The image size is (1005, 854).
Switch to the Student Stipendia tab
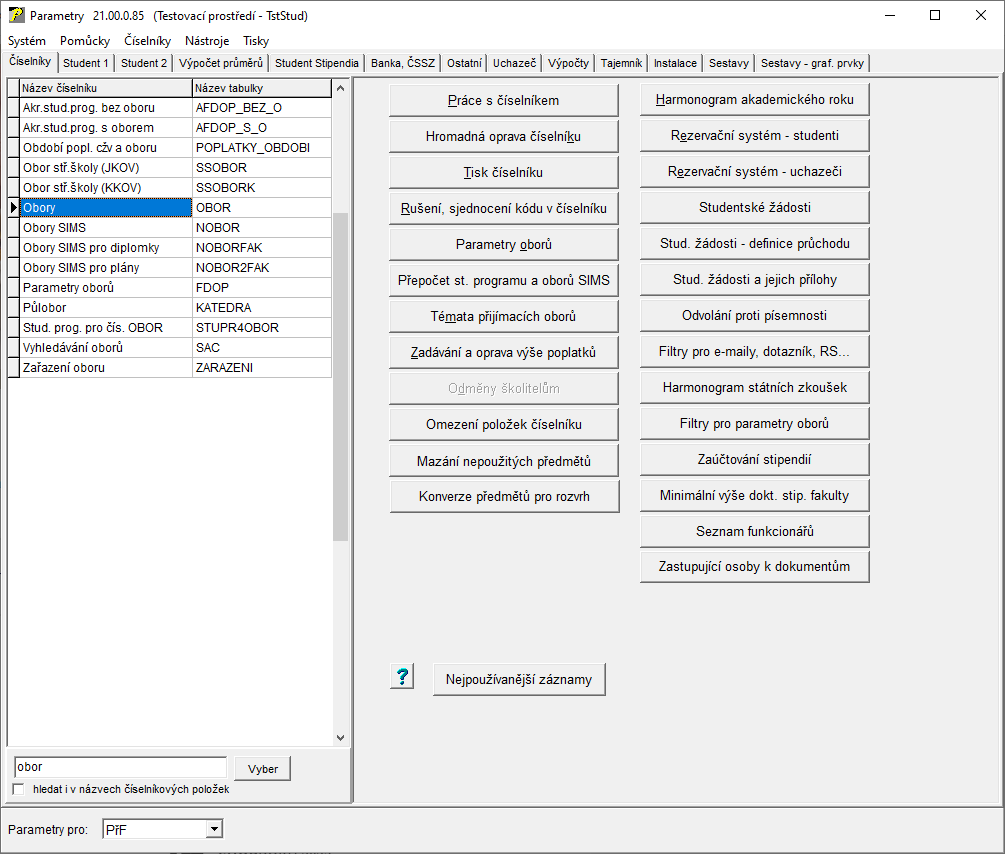(x=316, y=63)
